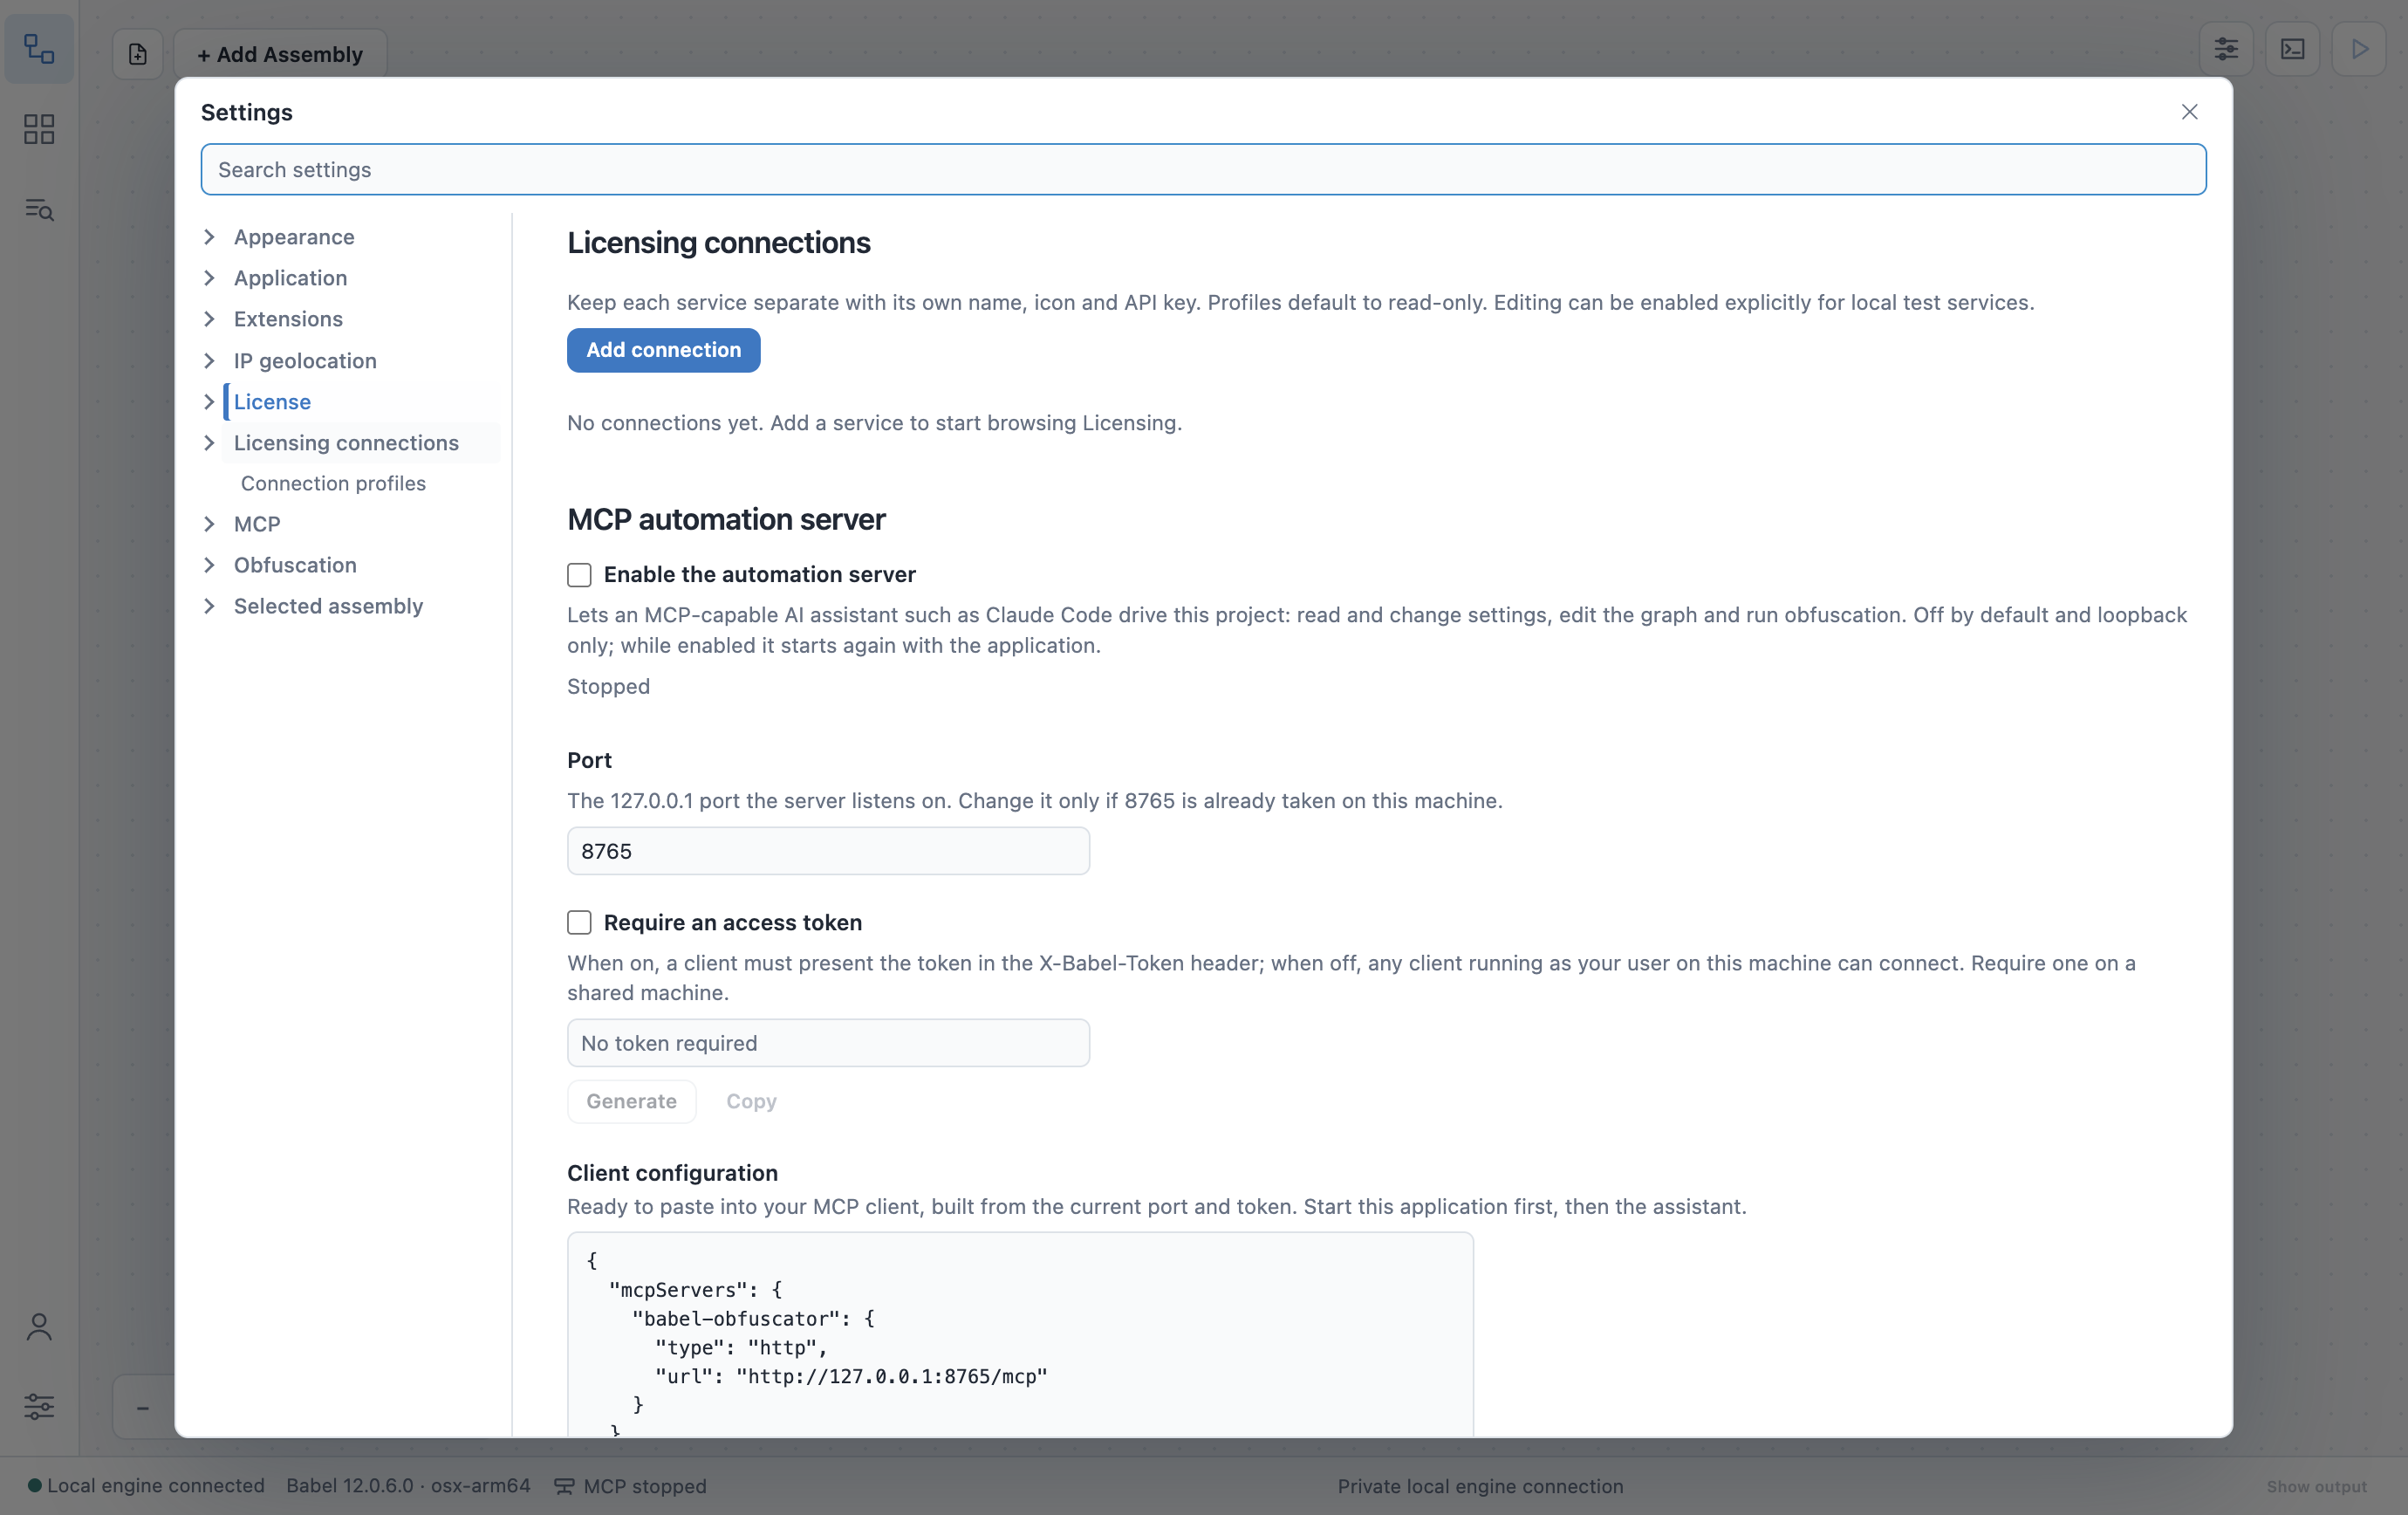Click the MCP stopped status icon
The width and height of the screenshot is (2408, 1515).
tap(564, 1486)
